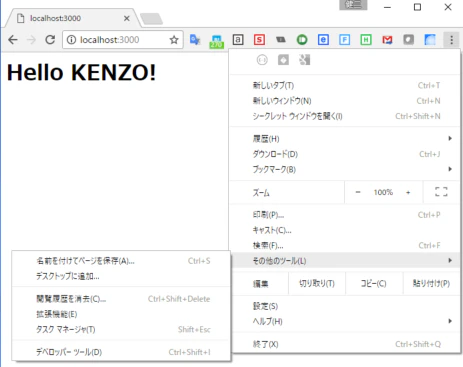Click the gray square extension icon next to Gmail

409,40
